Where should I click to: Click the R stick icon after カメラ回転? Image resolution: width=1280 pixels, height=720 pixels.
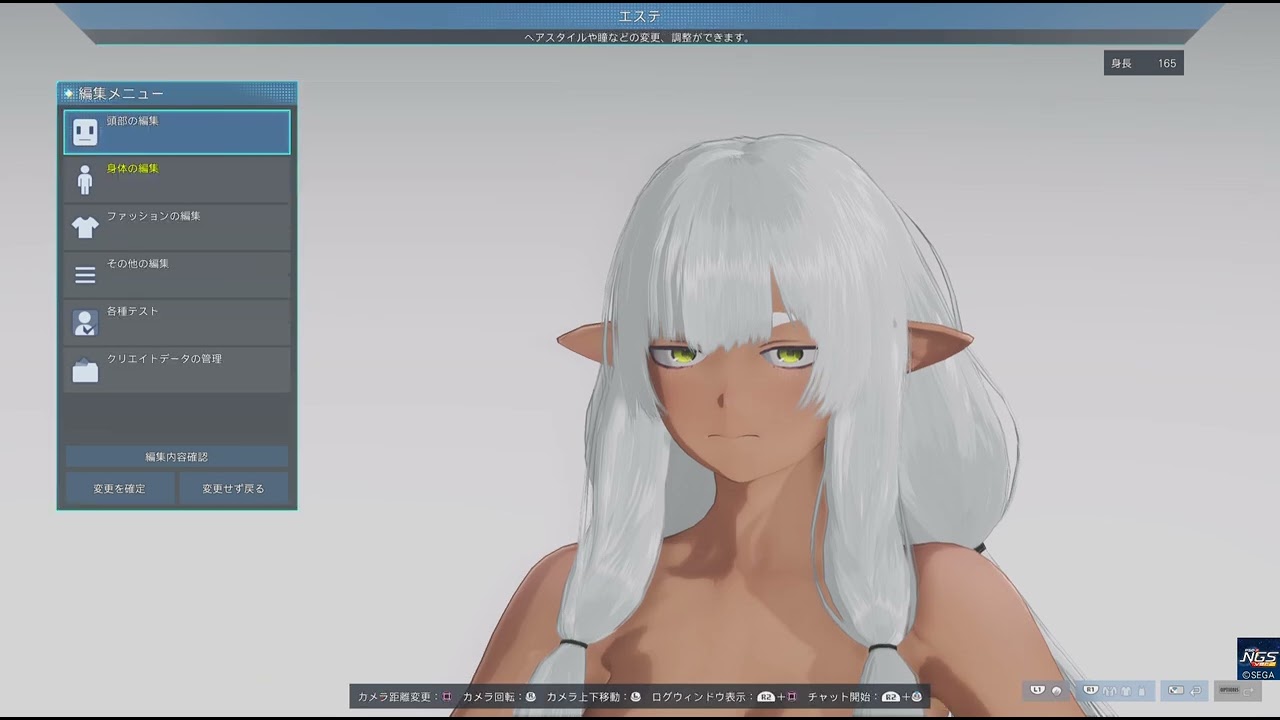[x=530, y=697]
